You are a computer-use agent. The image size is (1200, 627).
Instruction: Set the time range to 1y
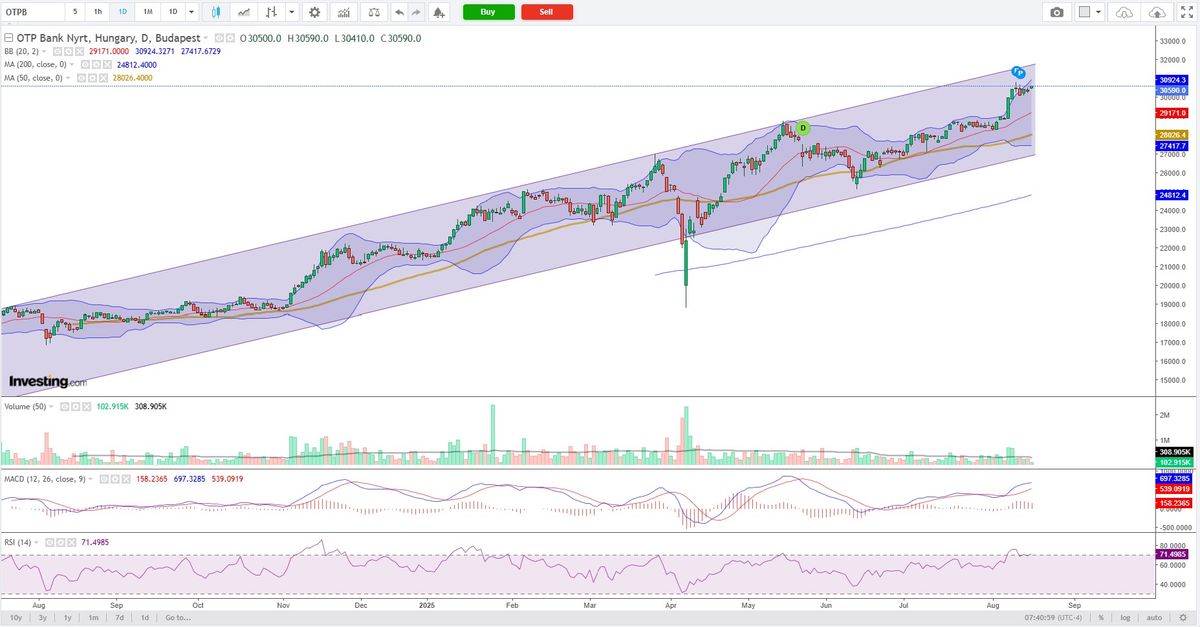pos(68,618)
